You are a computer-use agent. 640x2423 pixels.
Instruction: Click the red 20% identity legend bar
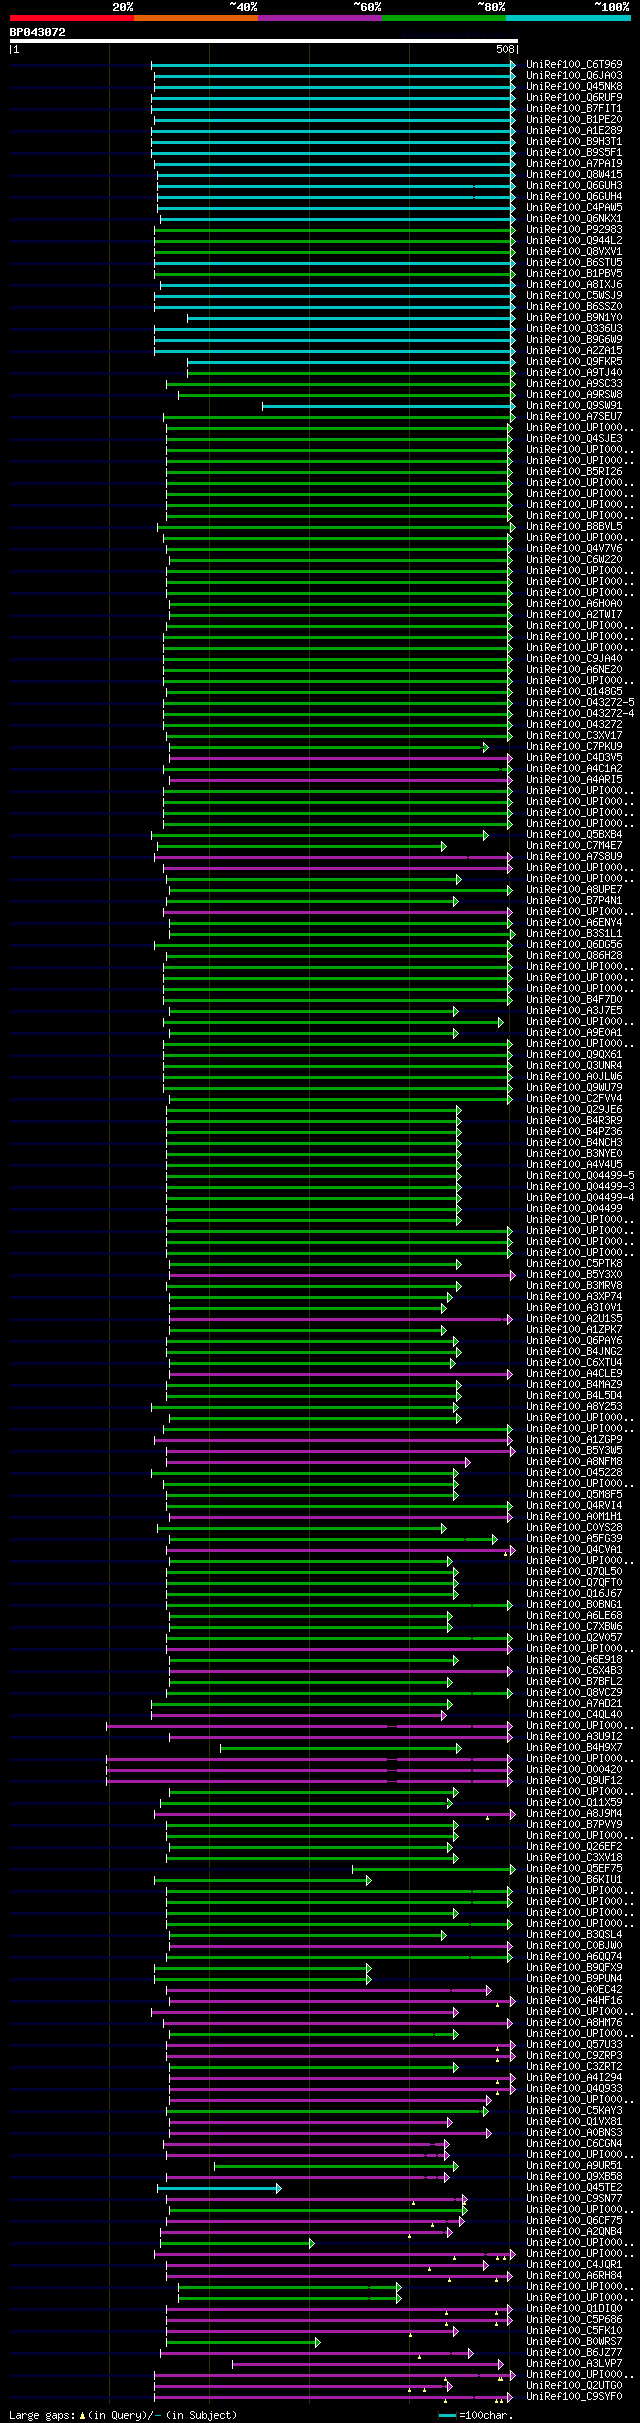point(72,17)
